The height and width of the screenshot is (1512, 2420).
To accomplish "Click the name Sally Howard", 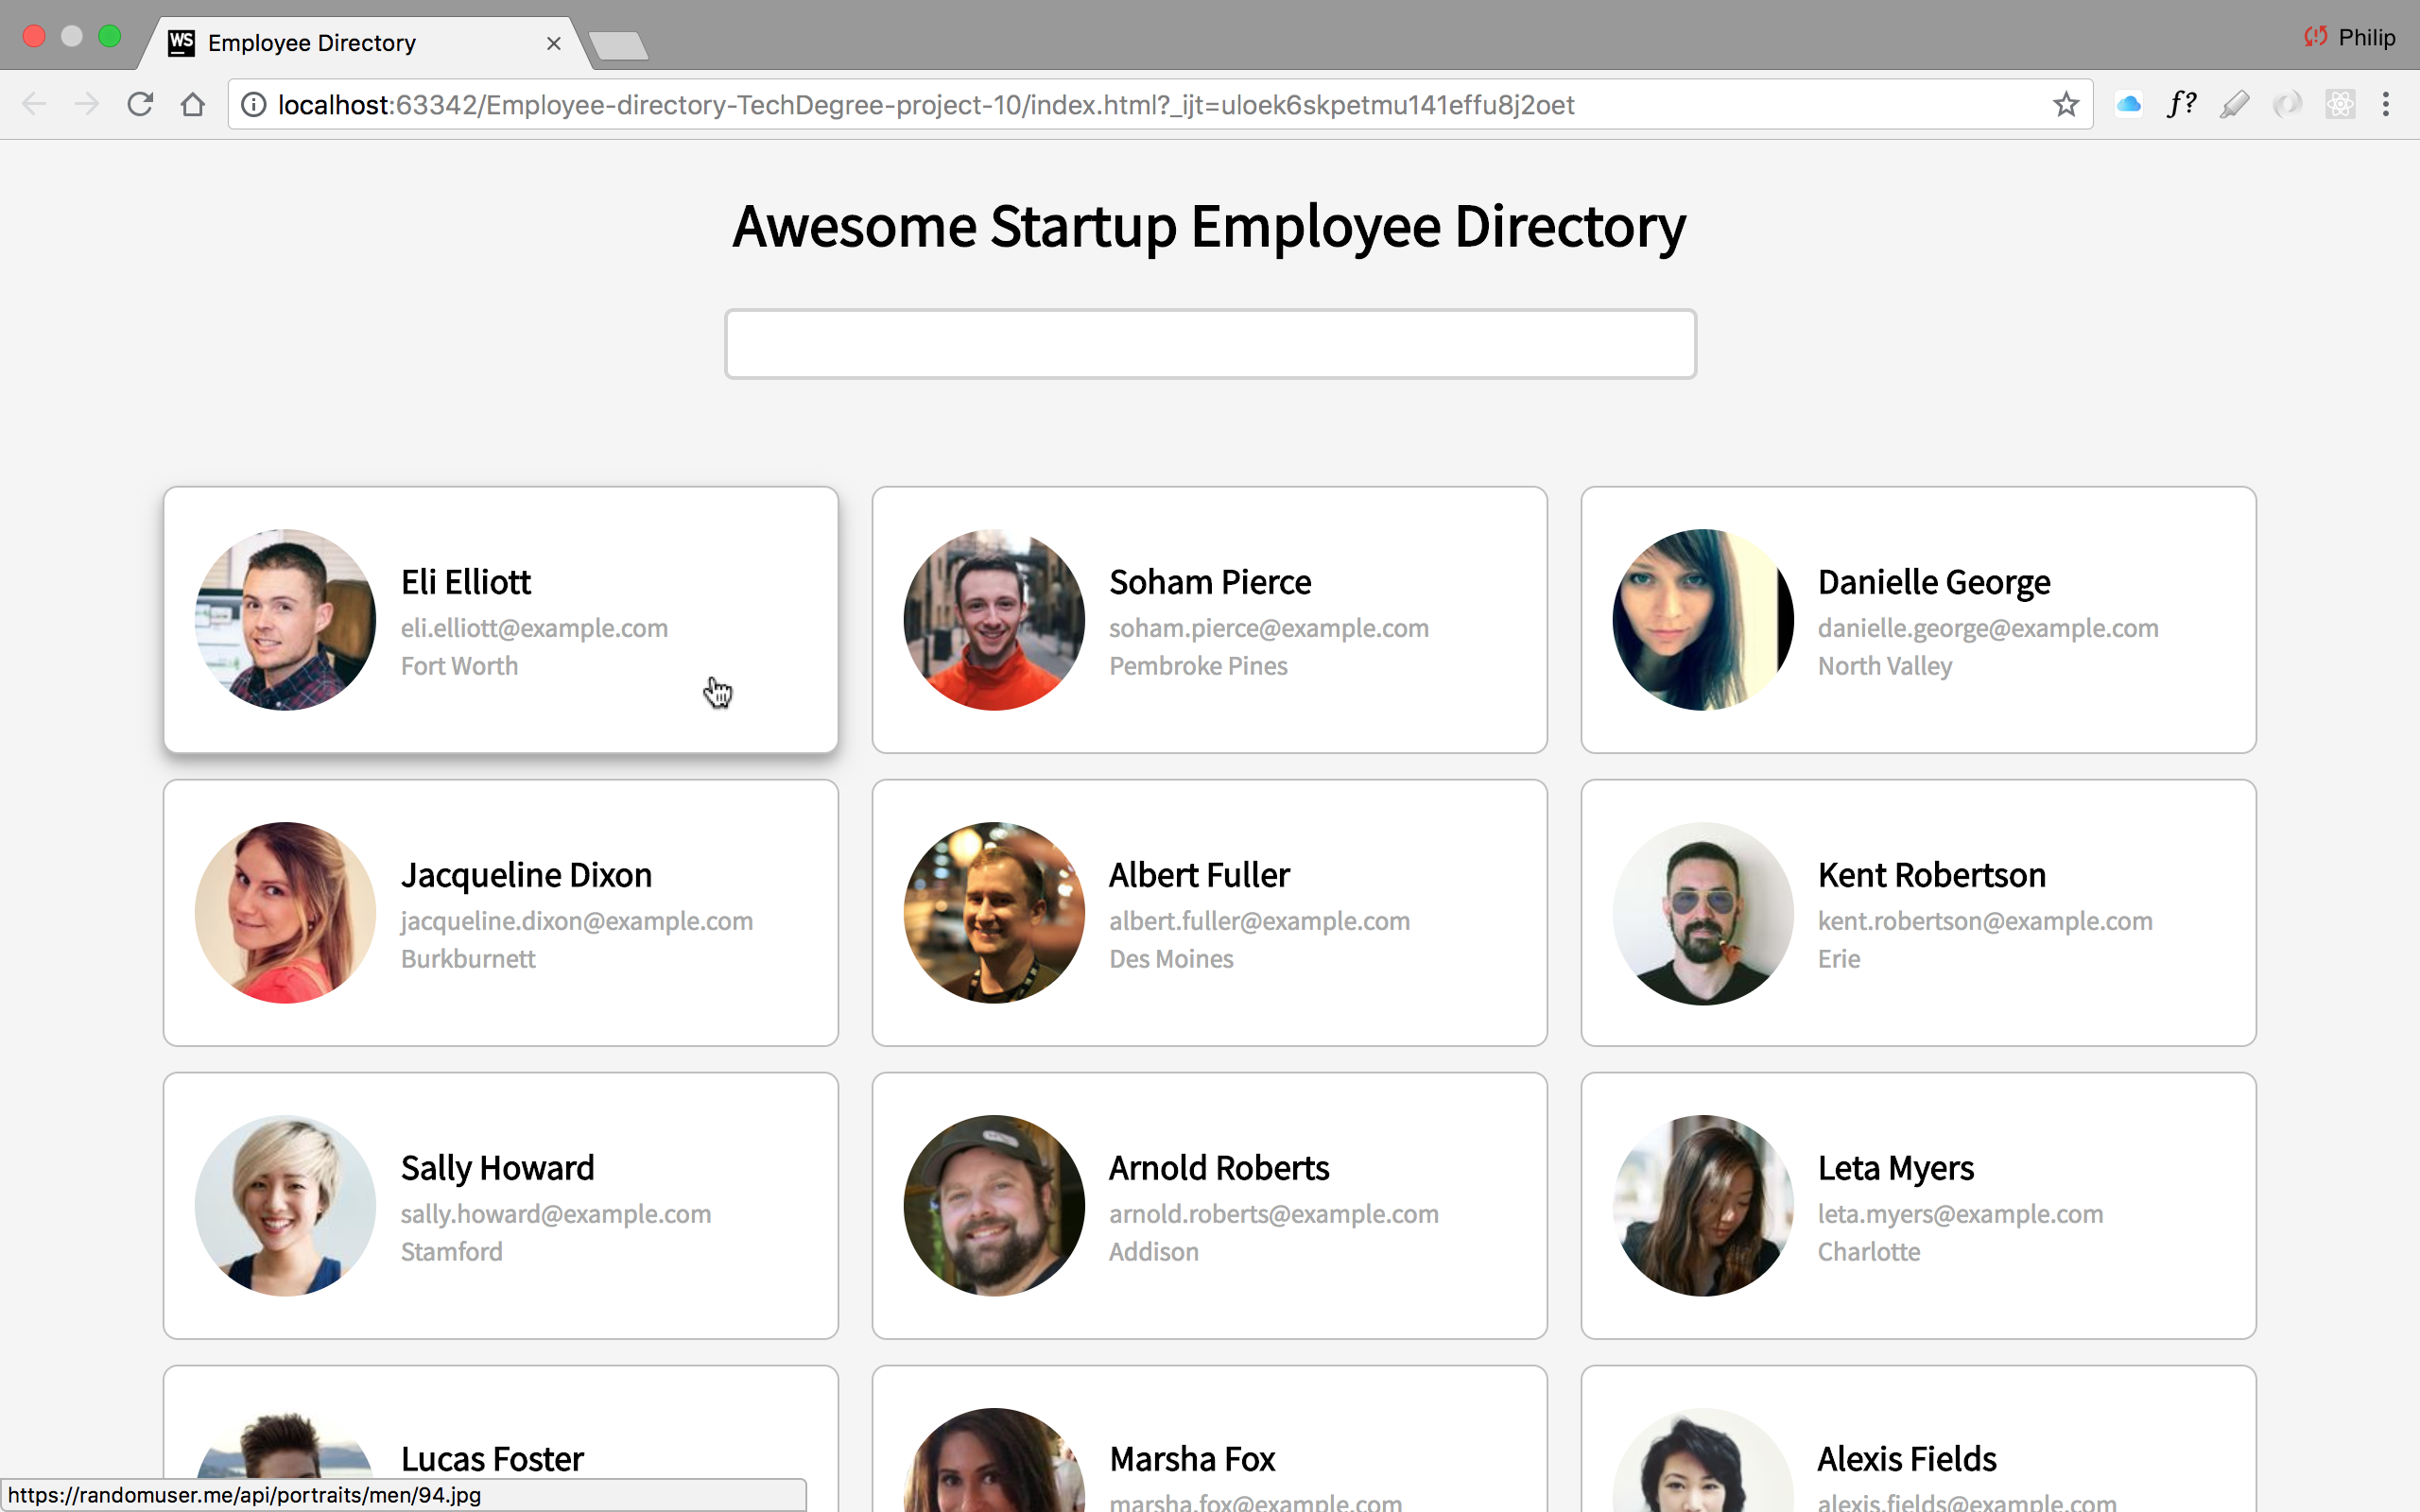I will pyautogui.click(x=497, y=1168).
